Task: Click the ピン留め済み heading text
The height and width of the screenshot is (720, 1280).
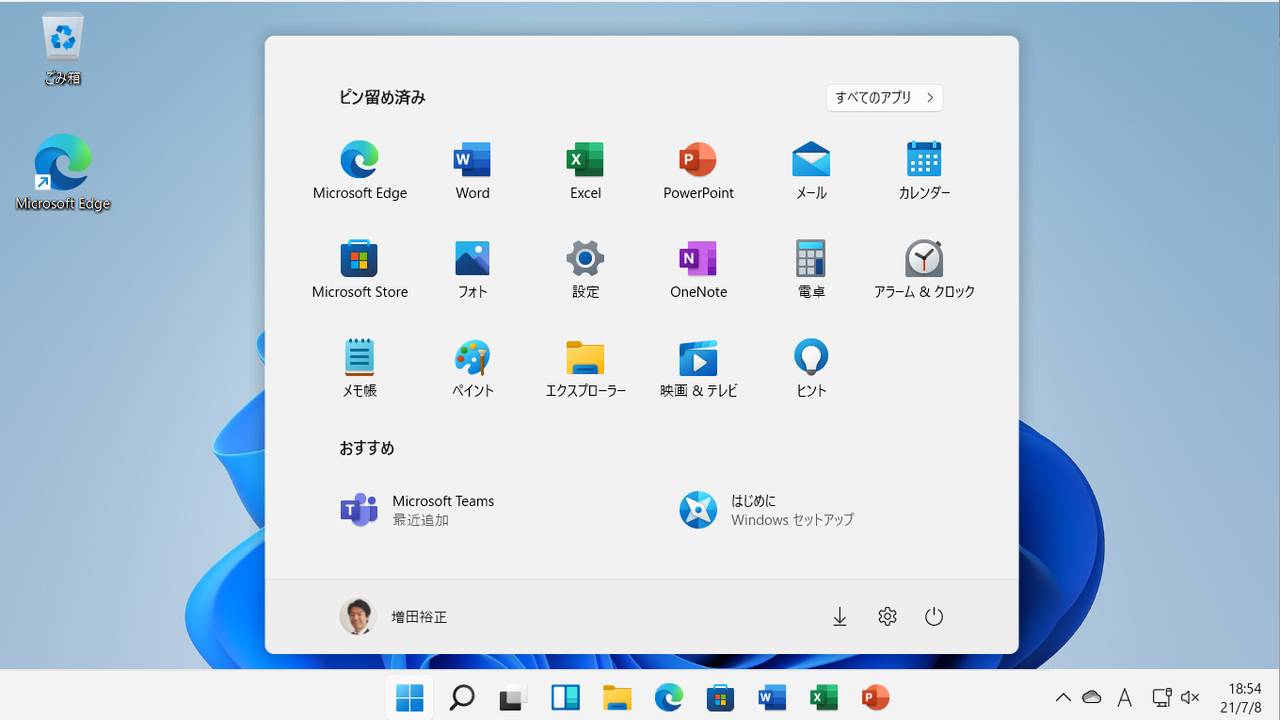Action: pyautogui.click(x=382, y=97)
